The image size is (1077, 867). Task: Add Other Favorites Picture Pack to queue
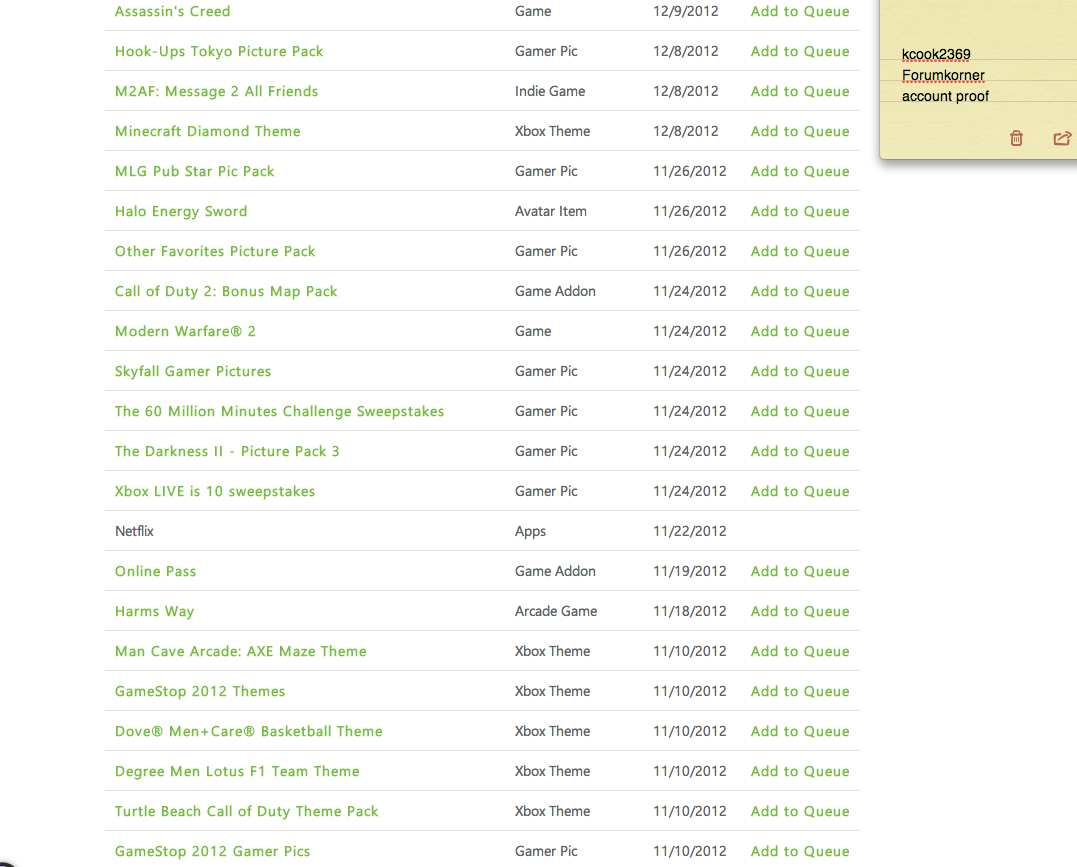[x=800, y=251]
